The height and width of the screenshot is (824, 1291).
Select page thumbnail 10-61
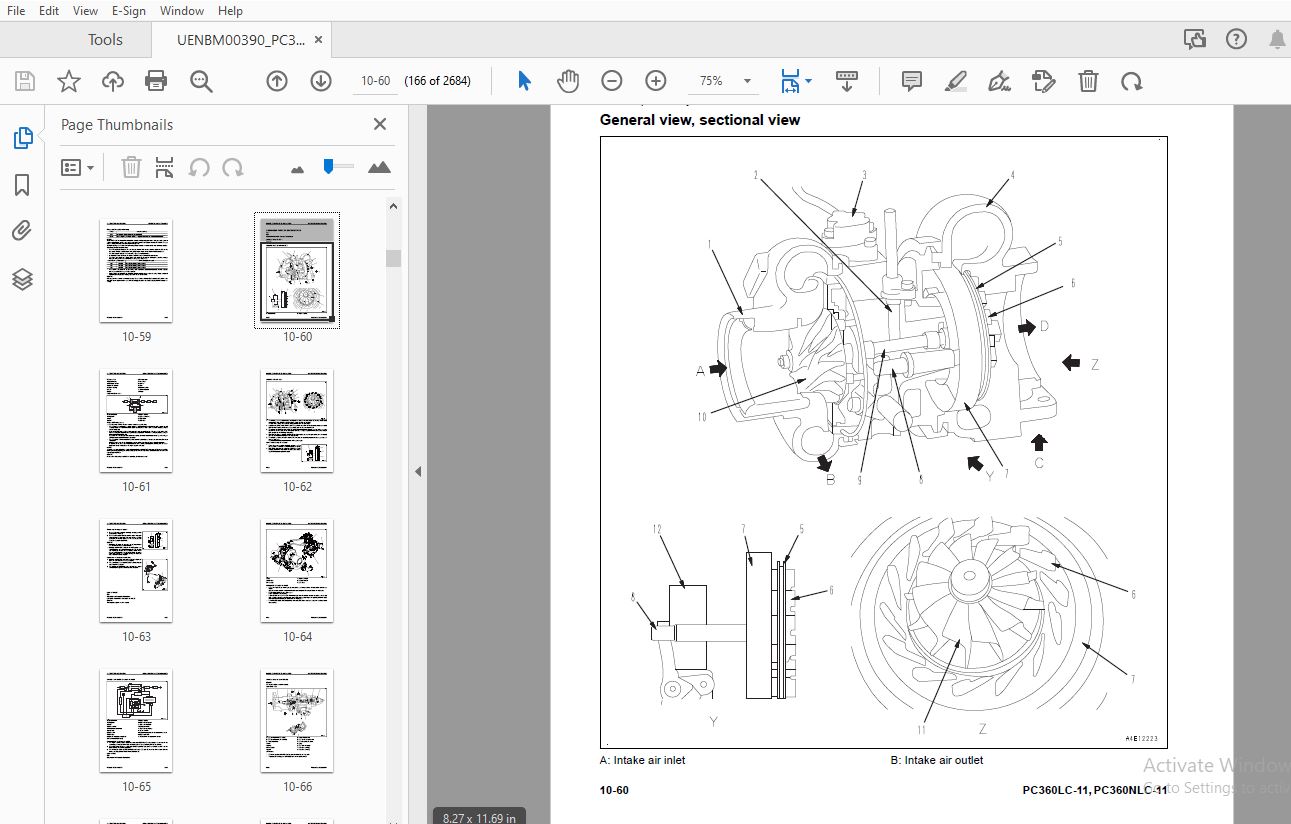pyautogui.click(x=136, y=421)
